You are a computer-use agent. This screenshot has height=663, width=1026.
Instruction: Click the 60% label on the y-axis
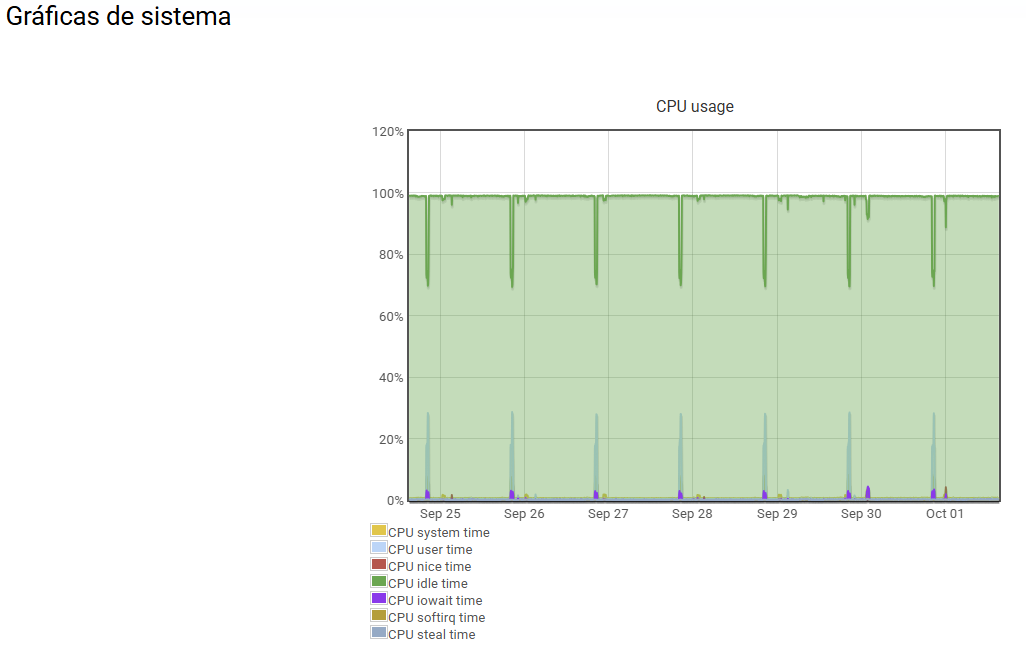(390, 316)
